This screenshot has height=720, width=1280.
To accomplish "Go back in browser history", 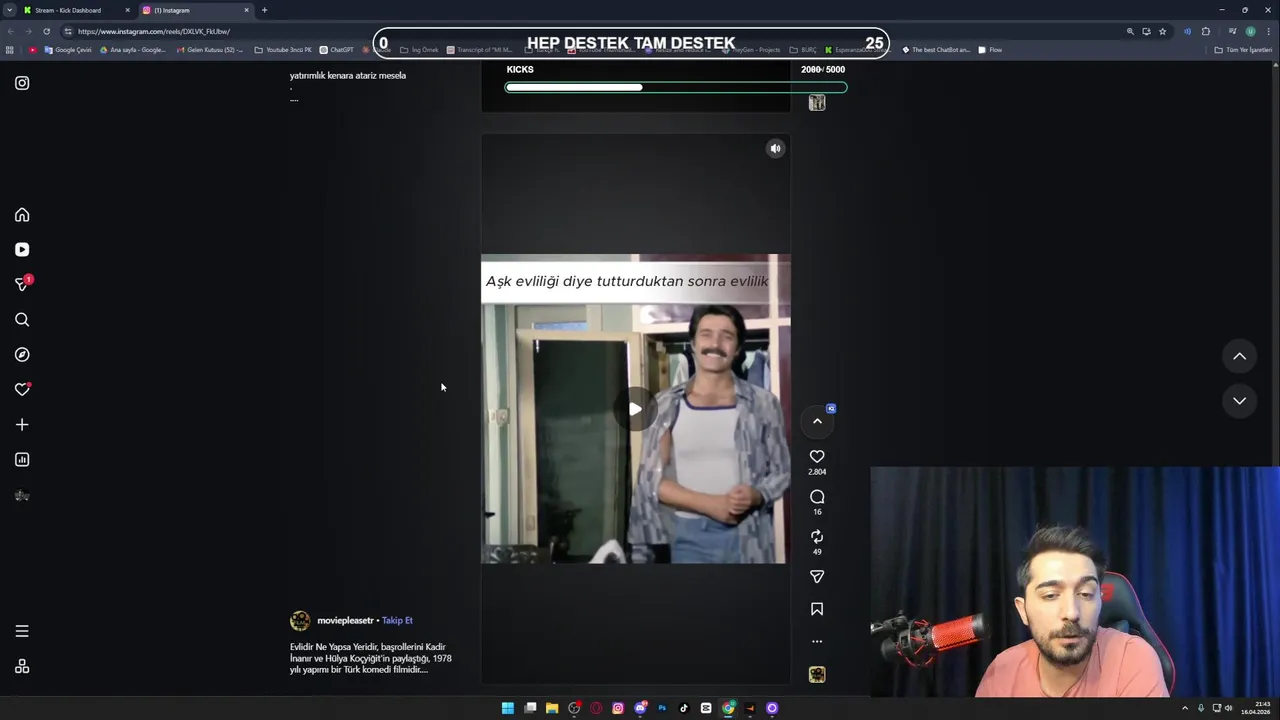I will coord(10,31).
